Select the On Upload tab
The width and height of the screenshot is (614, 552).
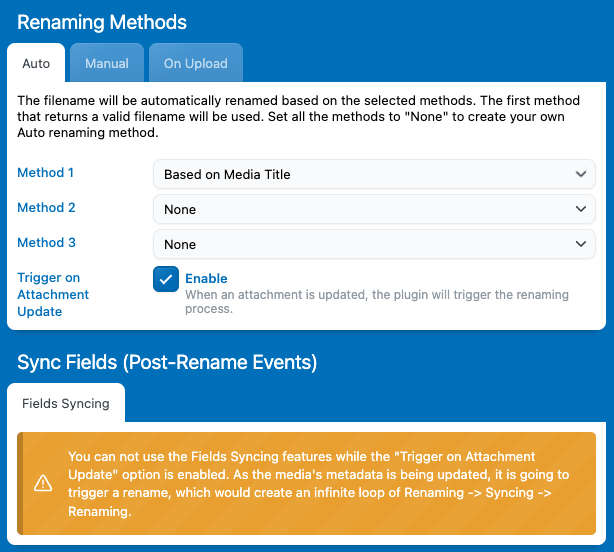point(195,63)
